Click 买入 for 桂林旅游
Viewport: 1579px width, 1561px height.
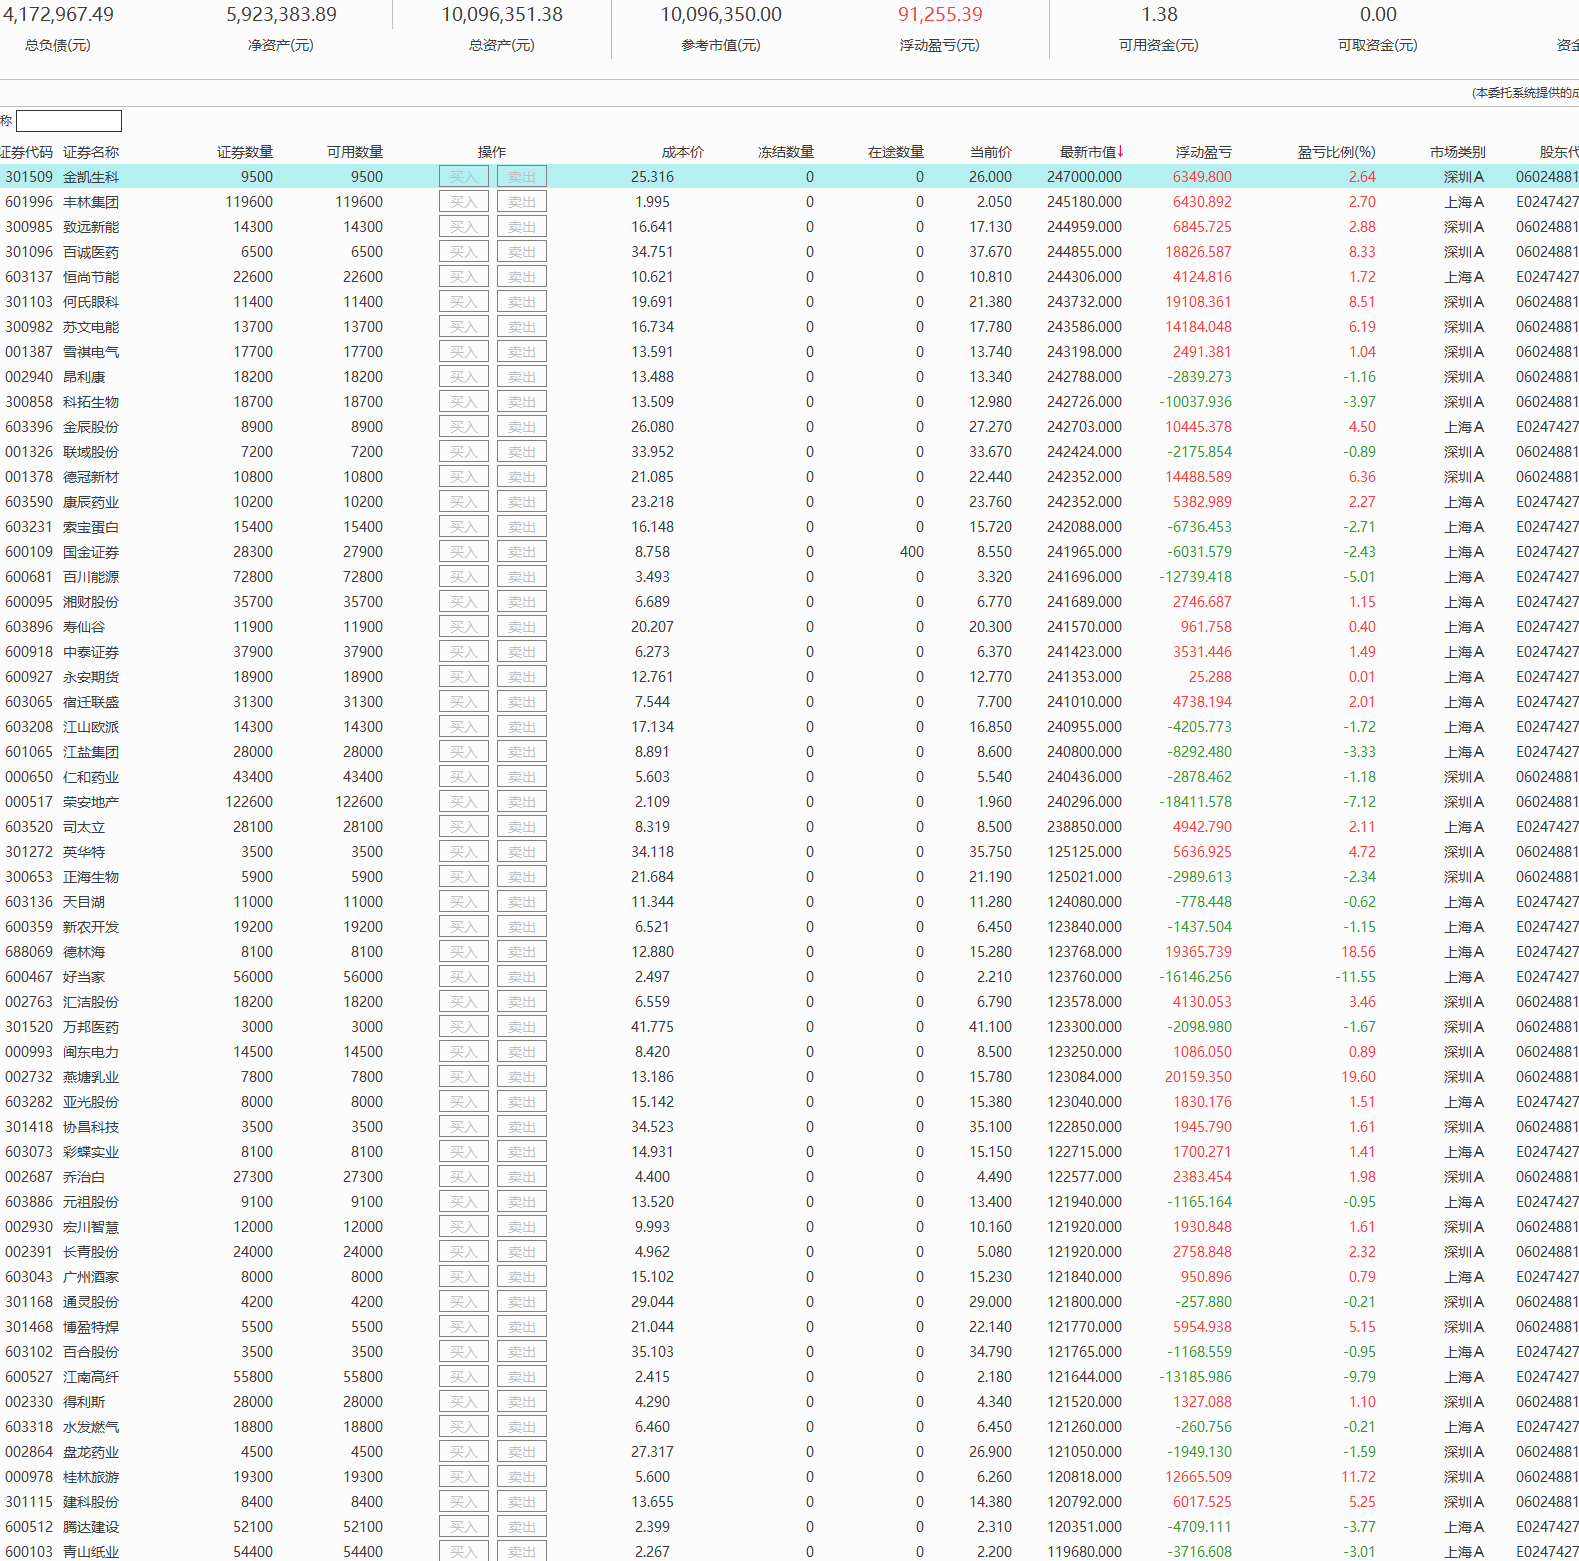pos(464,1477)
